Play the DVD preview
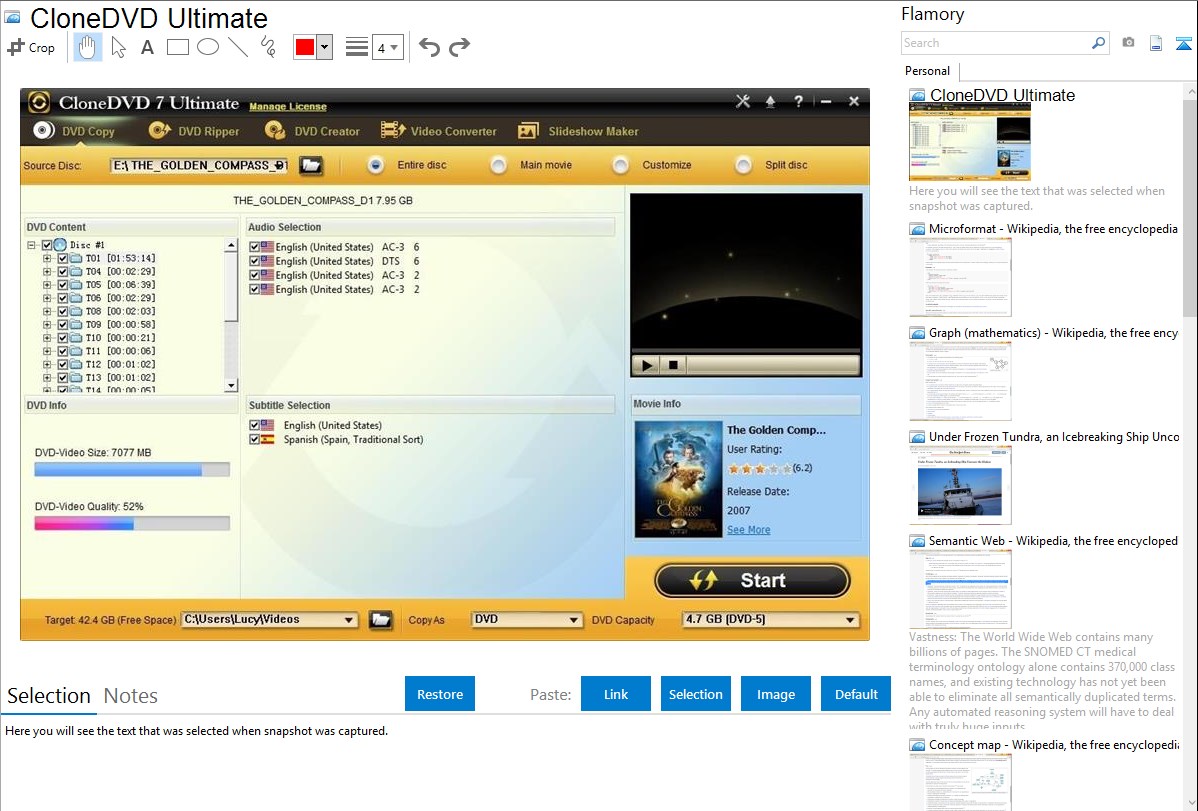Screen dimensions: 1198x811 646,365
